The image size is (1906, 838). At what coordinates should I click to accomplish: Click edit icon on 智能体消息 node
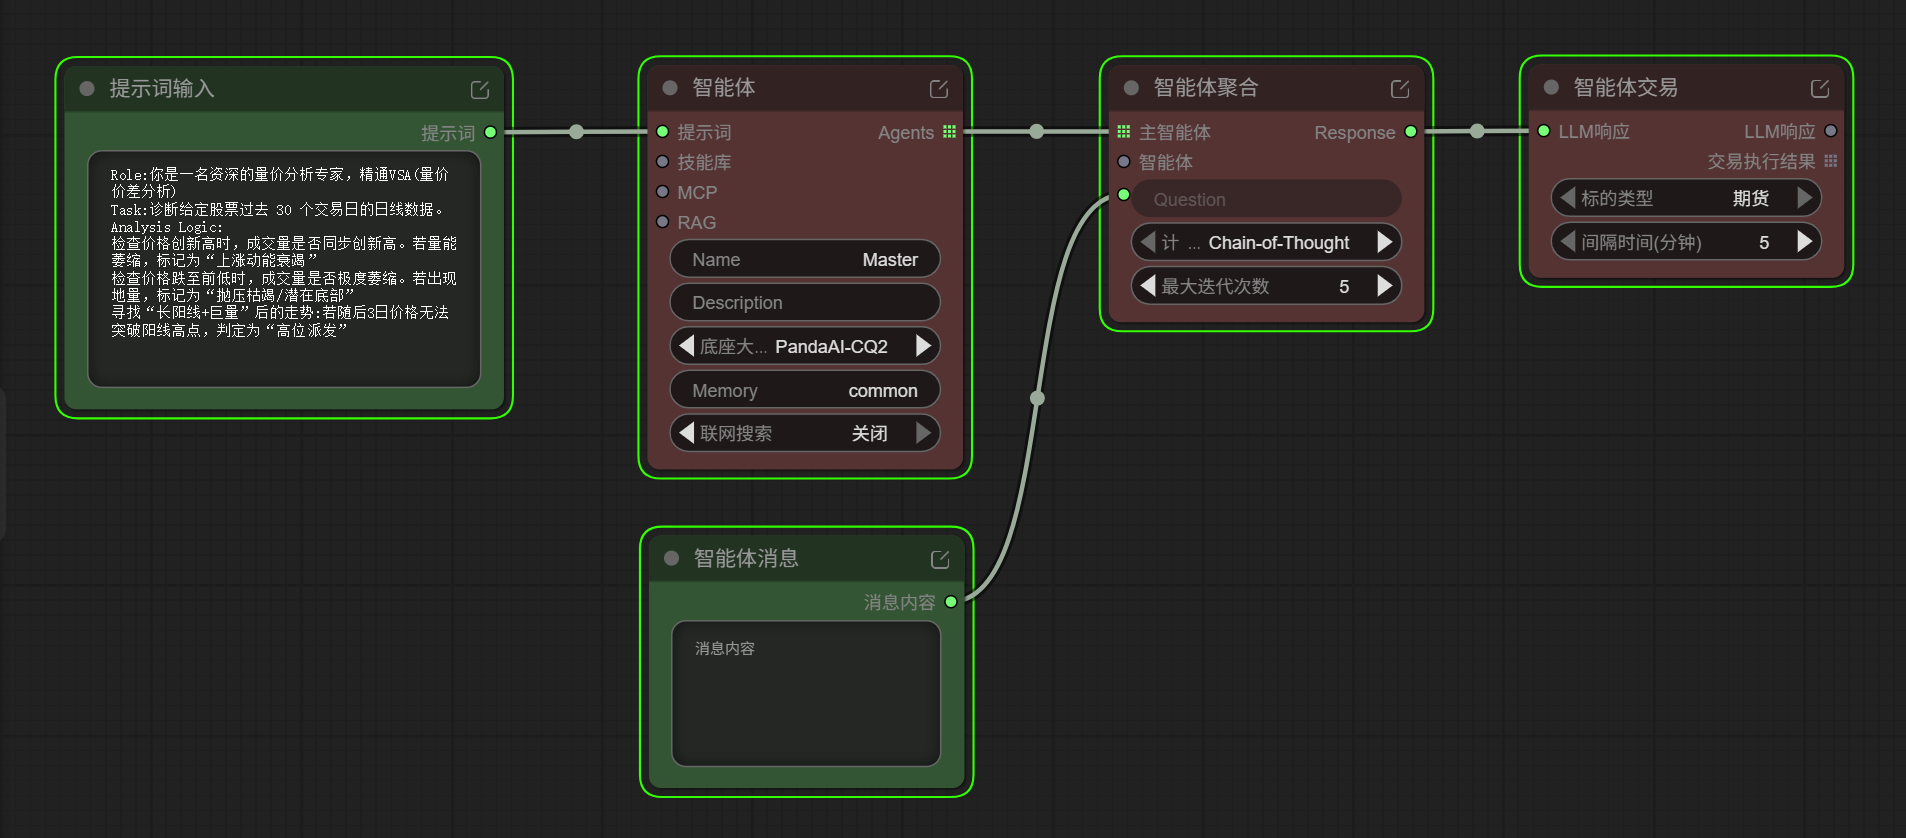pyautogui.click(x=940, y=559)
